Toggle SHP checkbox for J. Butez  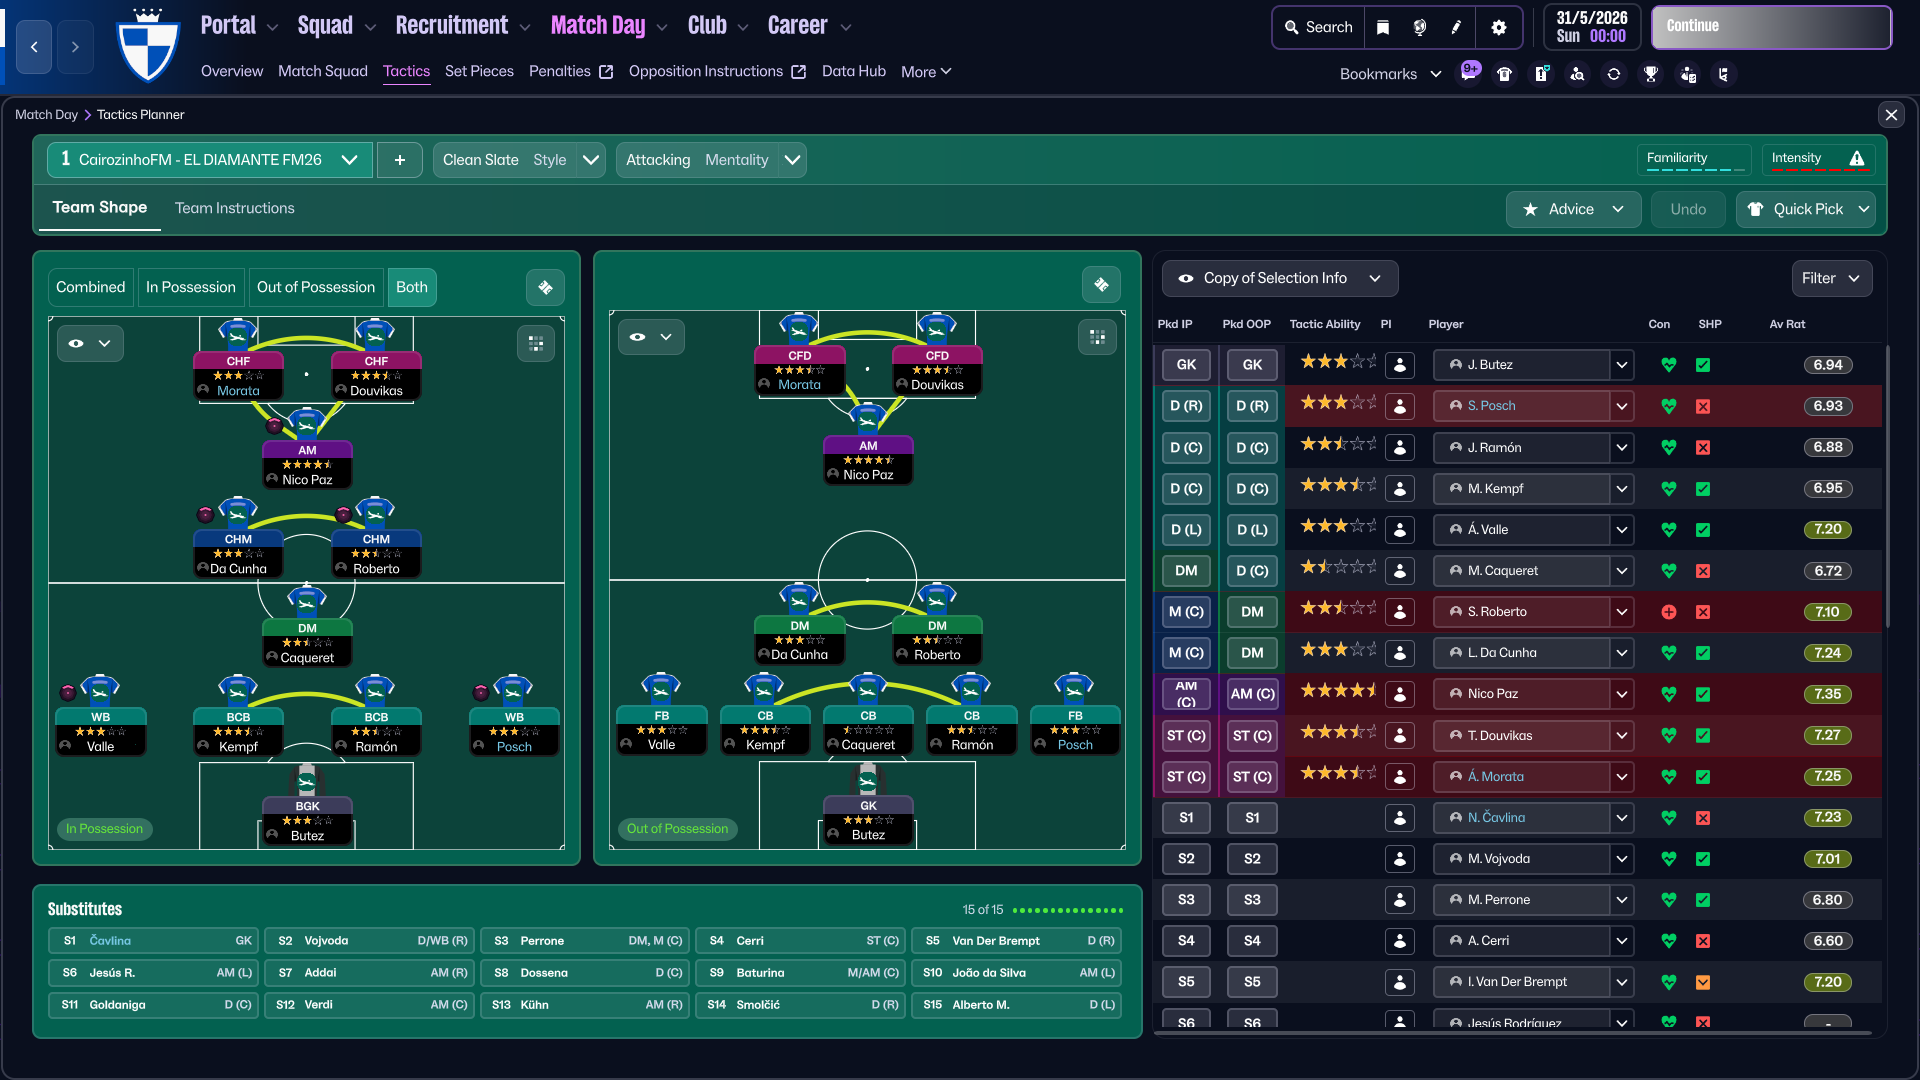[x=1703, y=365]
